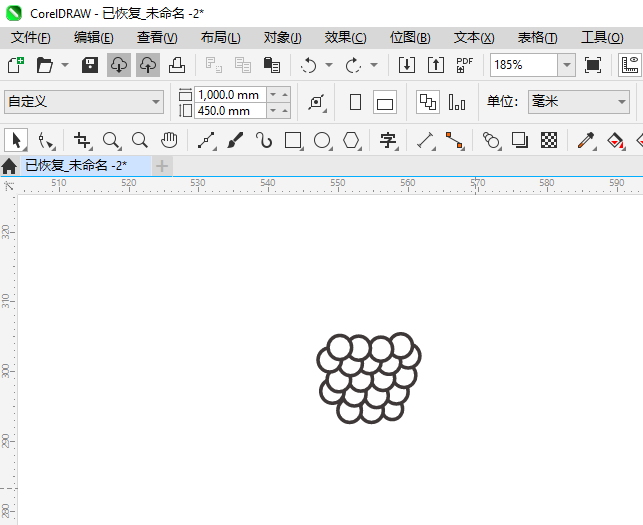Click the plus button to add new document
This screenshot has height=525, width=643.
click(x=162, y=165)
